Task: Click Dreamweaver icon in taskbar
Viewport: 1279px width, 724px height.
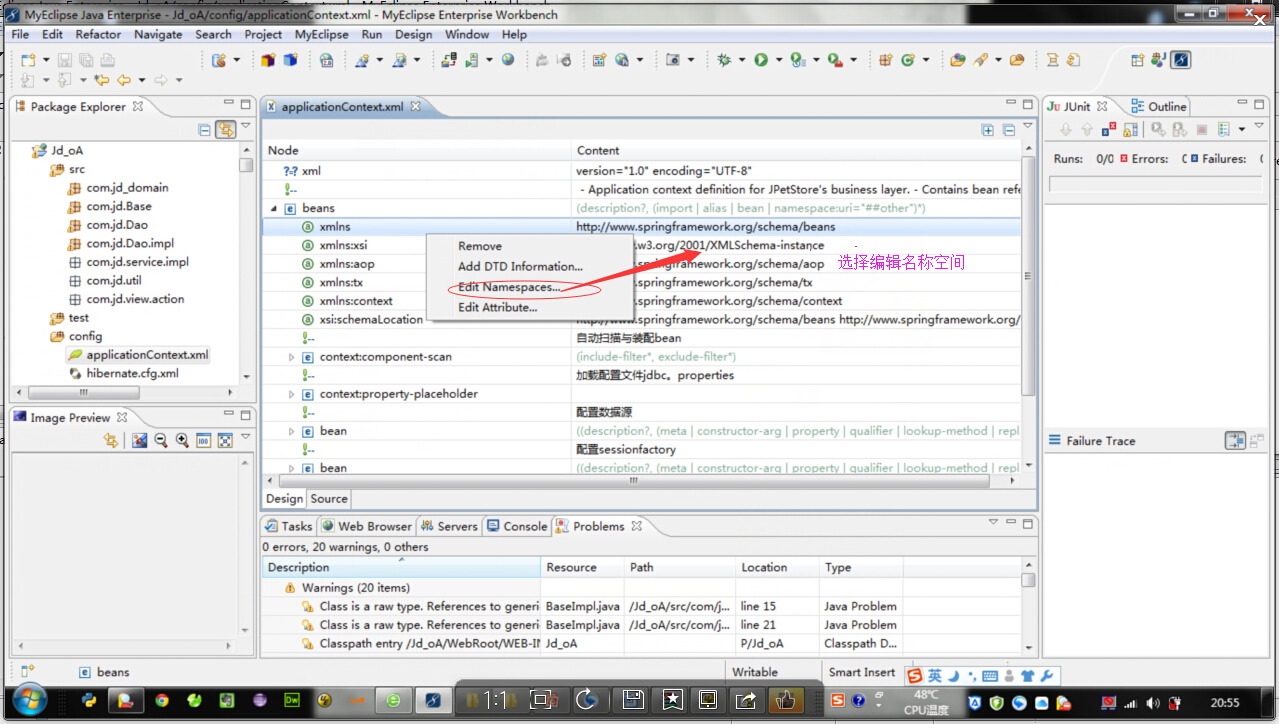Action: 292,701
